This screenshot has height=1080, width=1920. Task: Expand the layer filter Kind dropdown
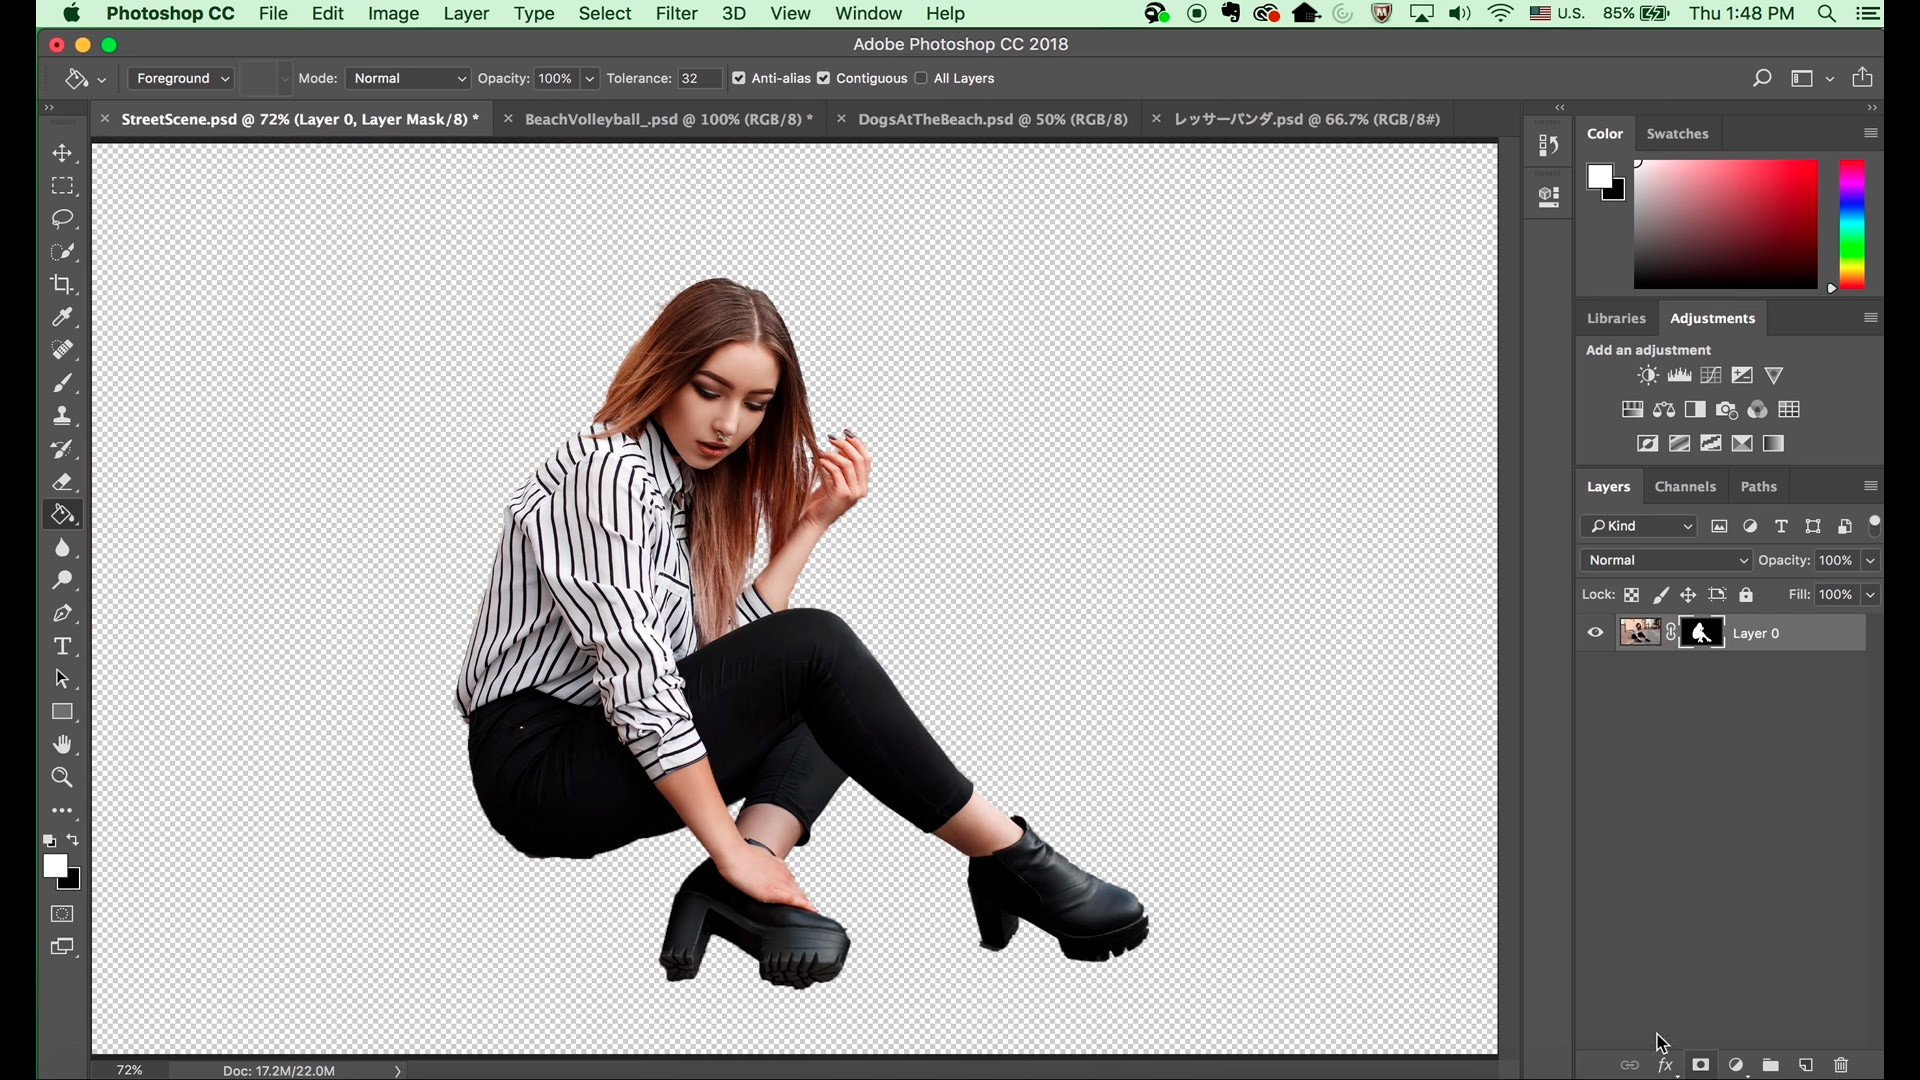click(1688, 526)
